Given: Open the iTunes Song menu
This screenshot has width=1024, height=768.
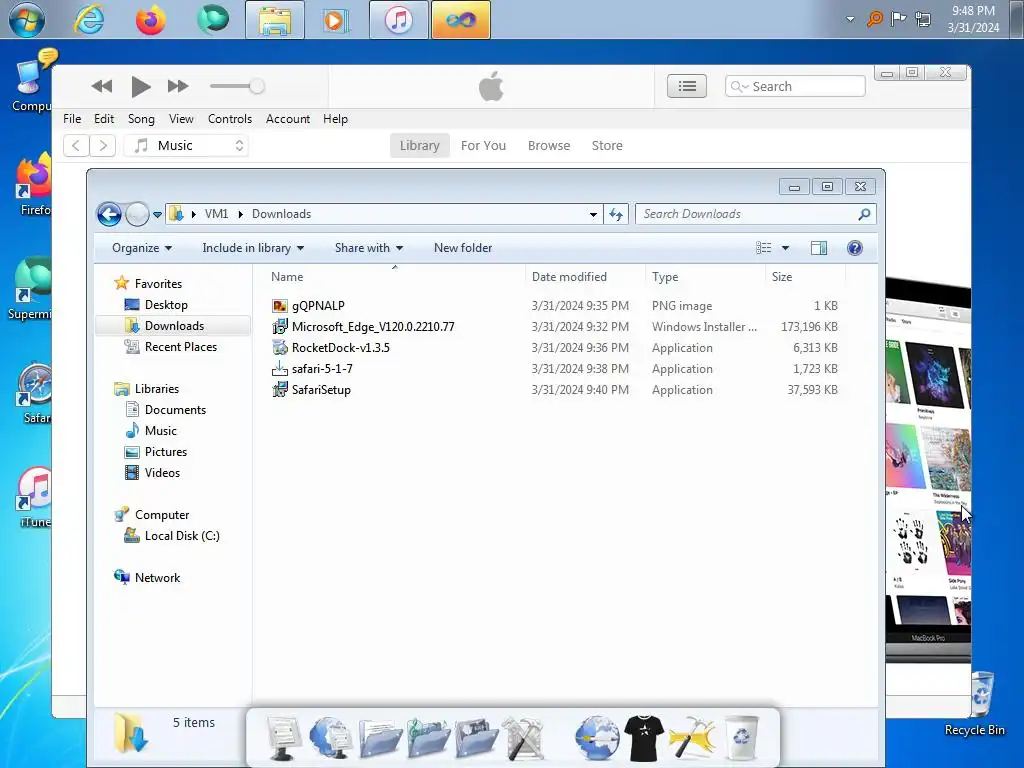Looking at the screenshot, I should [x=141, y=119].
